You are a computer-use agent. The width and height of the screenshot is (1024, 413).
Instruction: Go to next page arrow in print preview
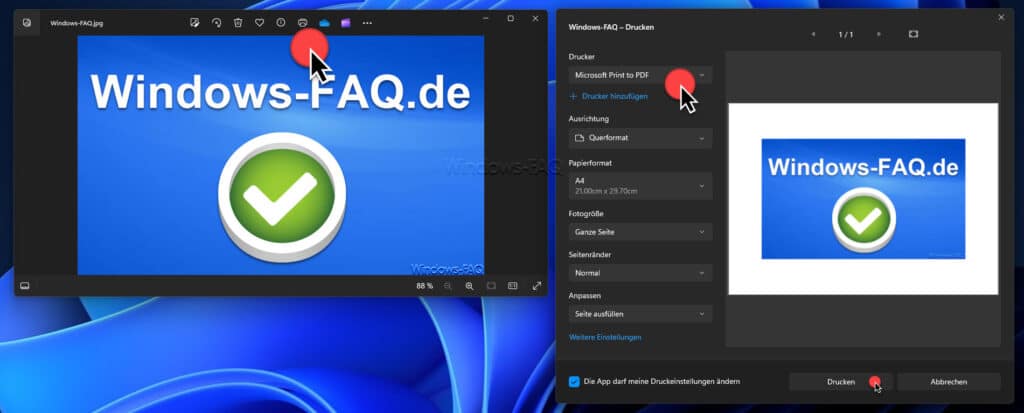[878, 34]
